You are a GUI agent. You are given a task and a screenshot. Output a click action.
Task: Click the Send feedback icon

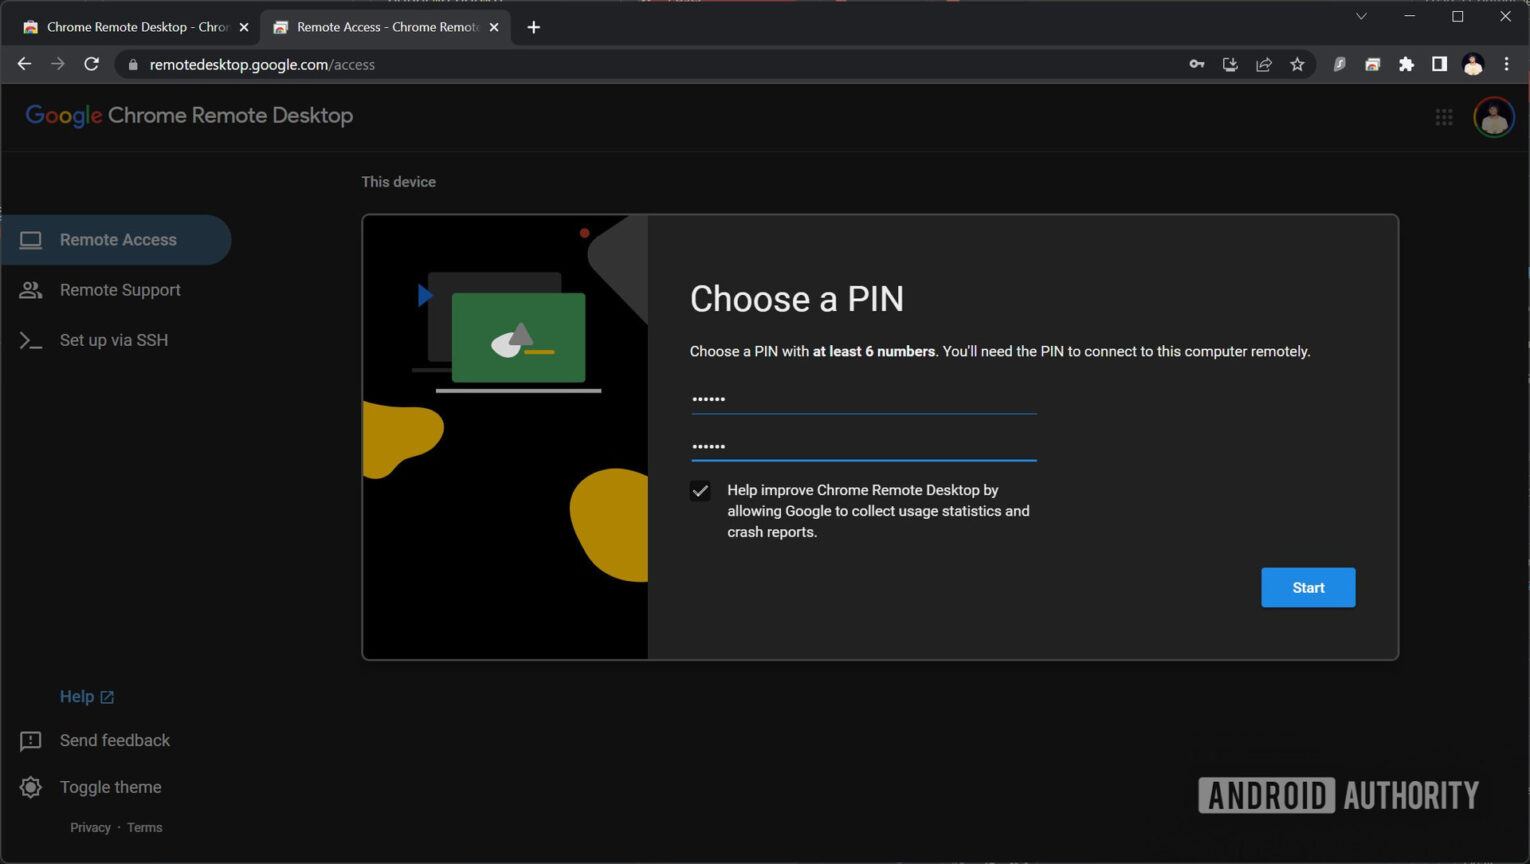[30, 740]
